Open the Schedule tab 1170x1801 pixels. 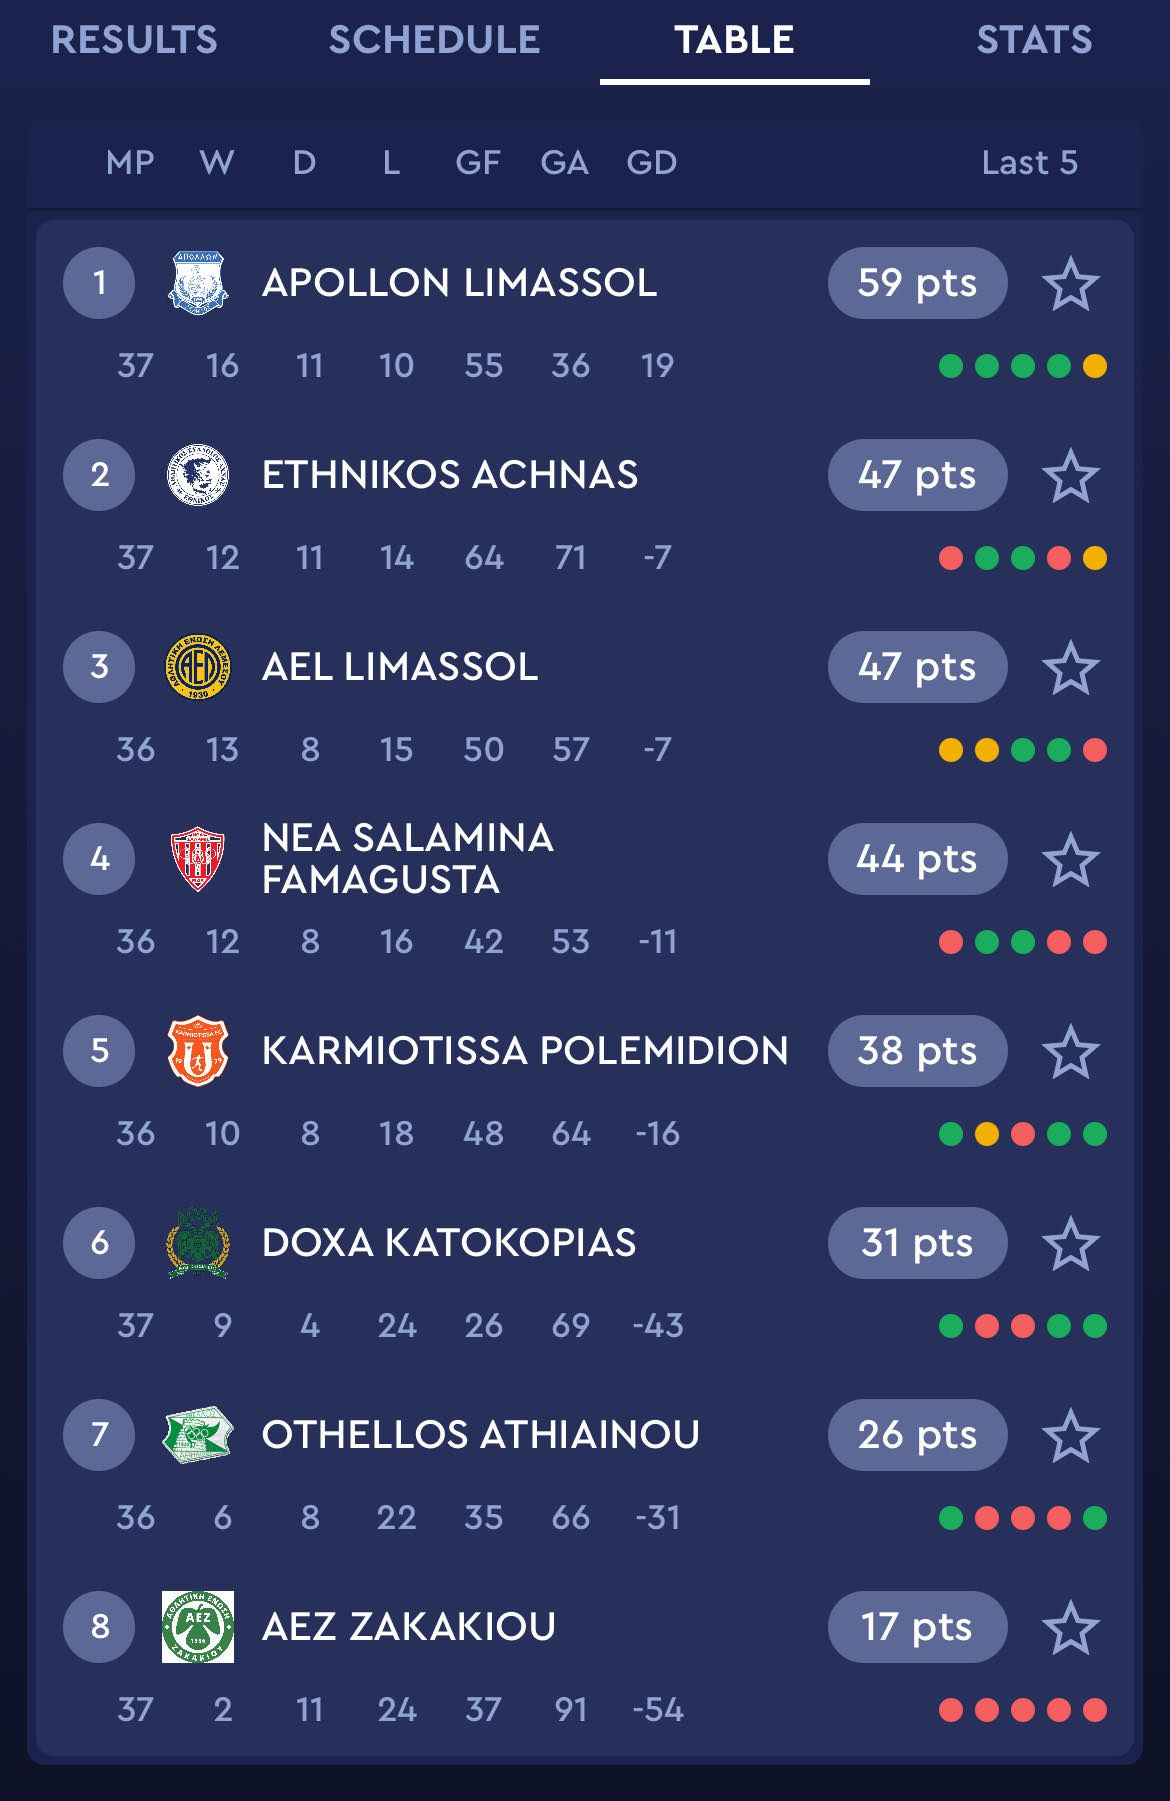coord(434,40)
